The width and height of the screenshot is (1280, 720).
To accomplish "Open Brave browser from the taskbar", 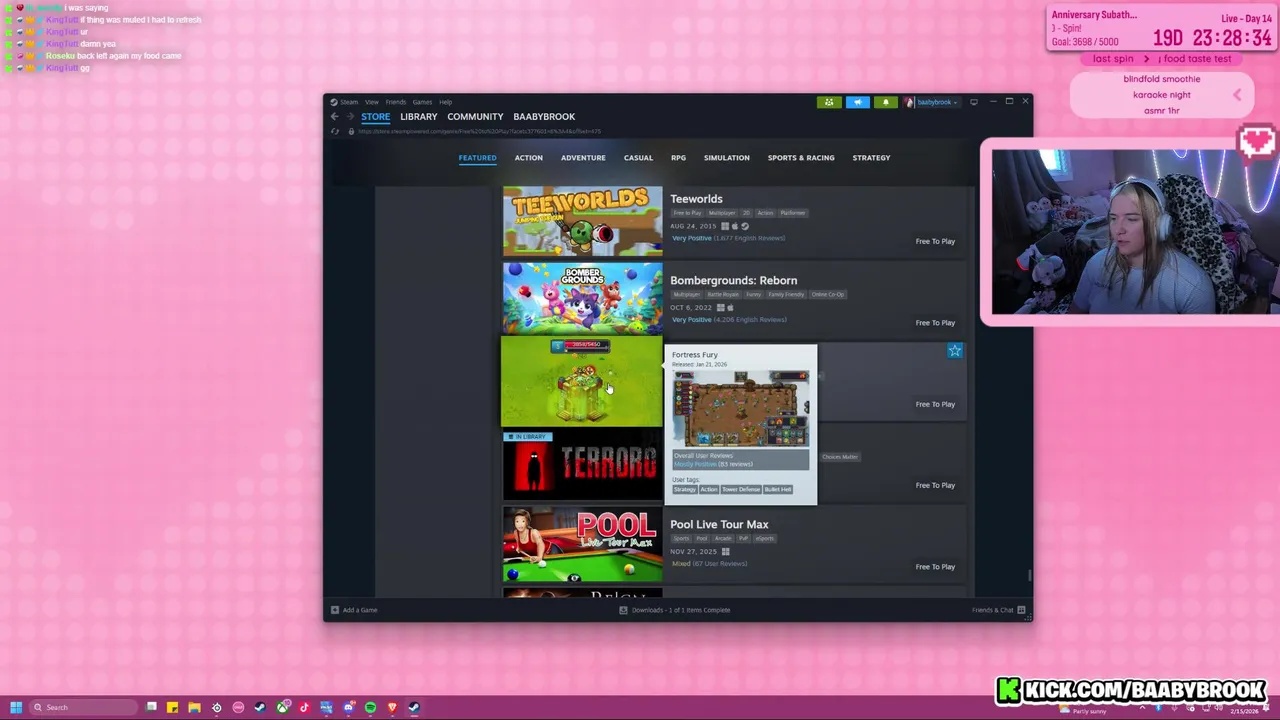I will tap(392, 707).
